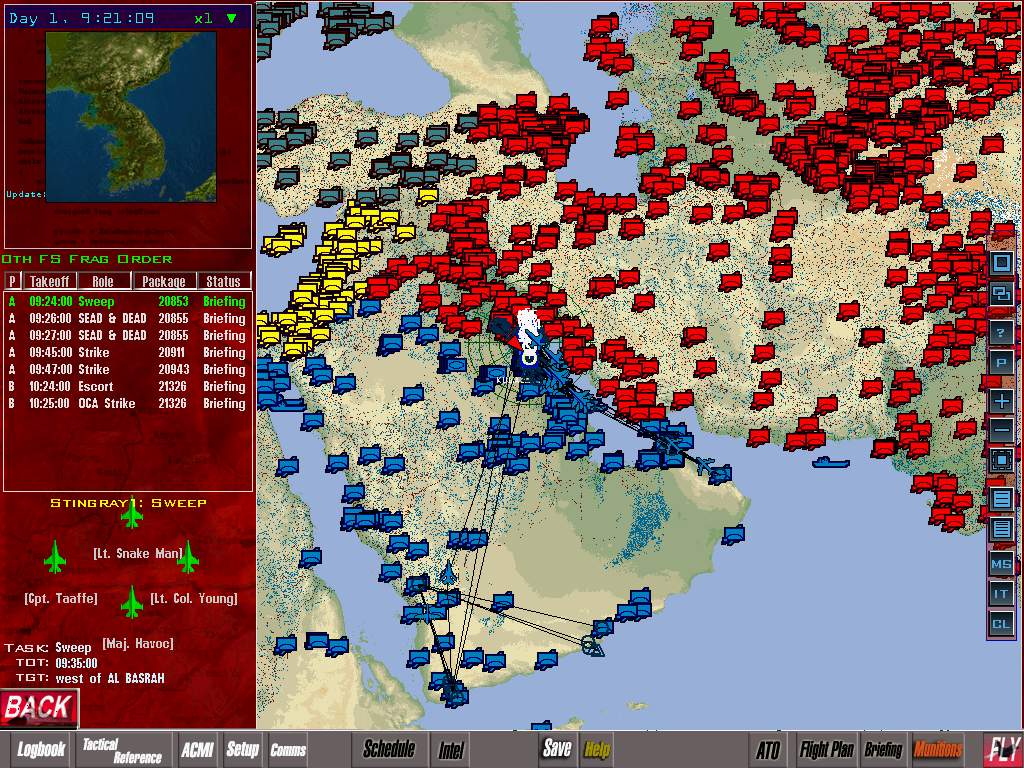
Task: Select the lead aircraft at formation top
Action: click(132, 513)
